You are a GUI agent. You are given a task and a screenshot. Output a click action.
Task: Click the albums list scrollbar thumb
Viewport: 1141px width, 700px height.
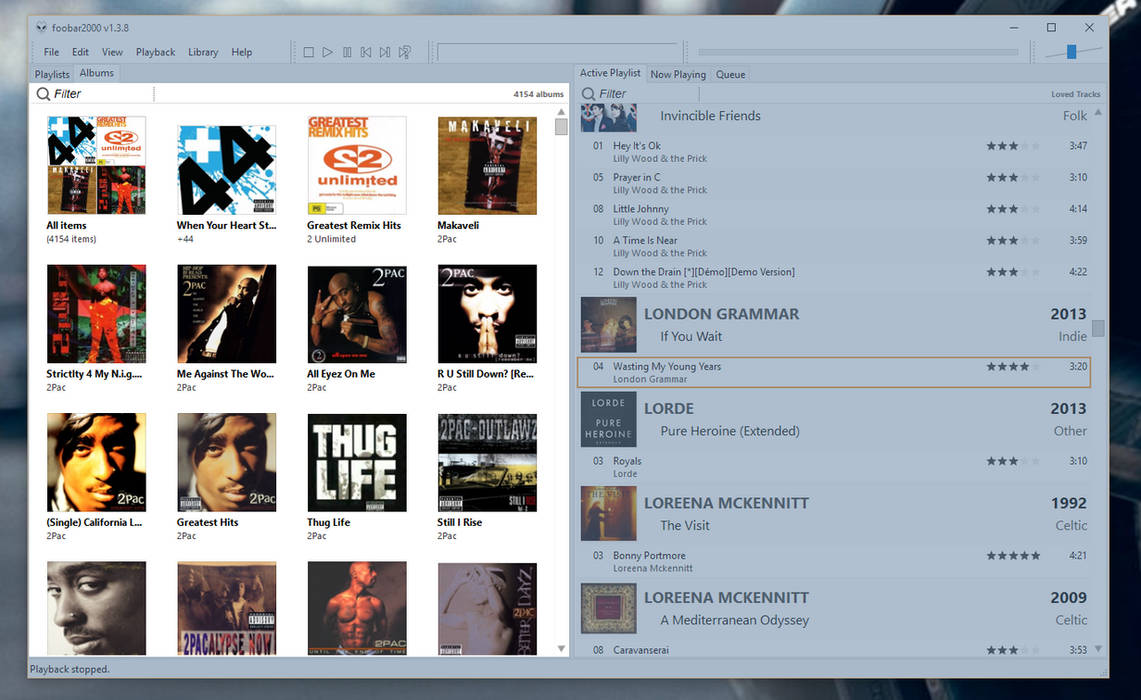[x=561, y=127]
